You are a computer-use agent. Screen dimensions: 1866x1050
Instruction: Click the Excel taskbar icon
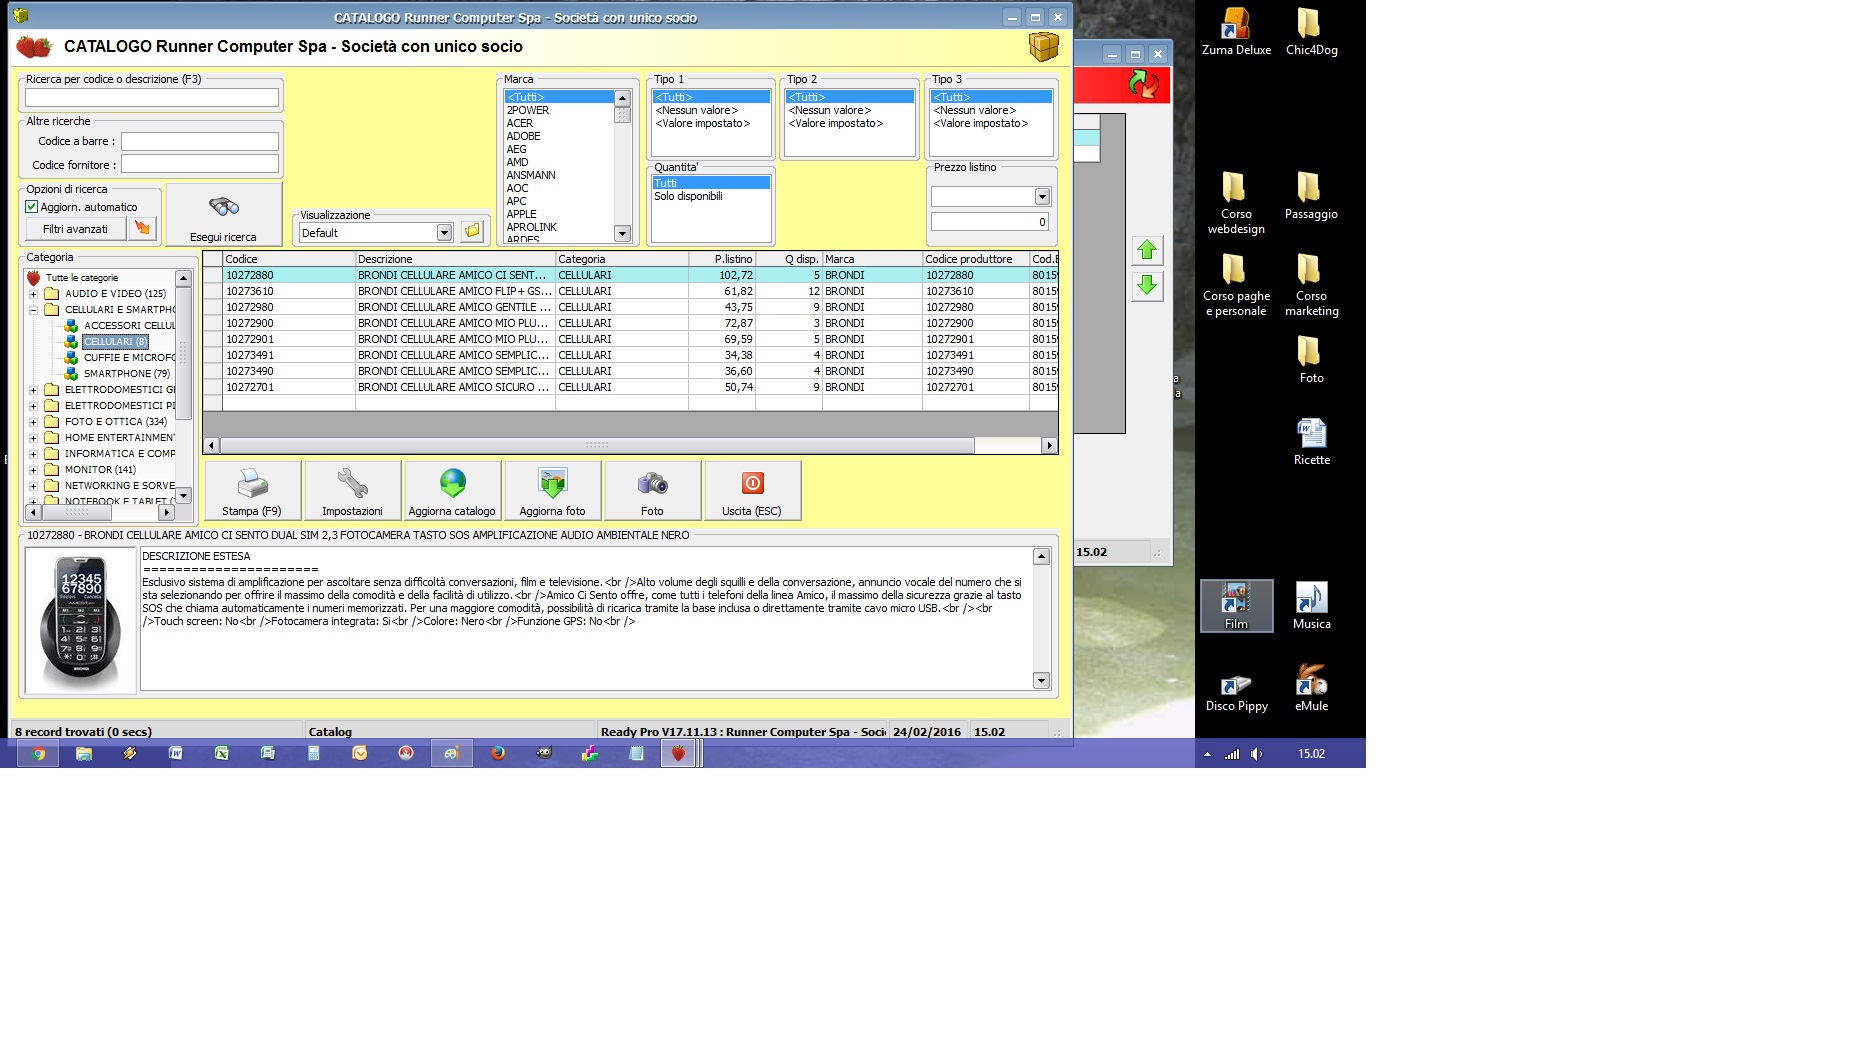[x=221, y=754]
